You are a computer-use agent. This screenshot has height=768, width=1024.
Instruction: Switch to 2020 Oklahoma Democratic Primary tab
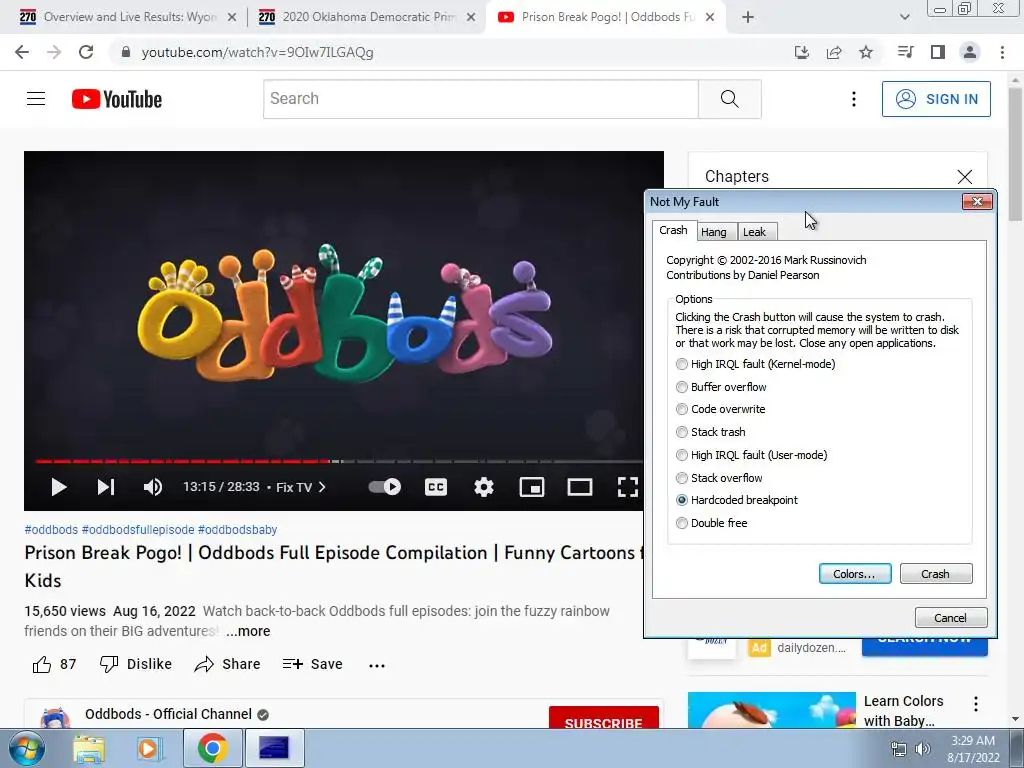(367, 17)
